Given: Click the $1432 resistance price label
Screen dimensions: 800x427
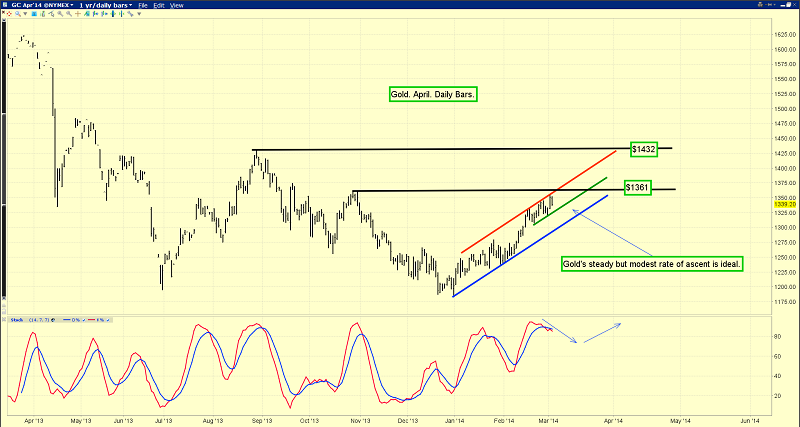Looking at the screenshot, I should tap(642, 149).
